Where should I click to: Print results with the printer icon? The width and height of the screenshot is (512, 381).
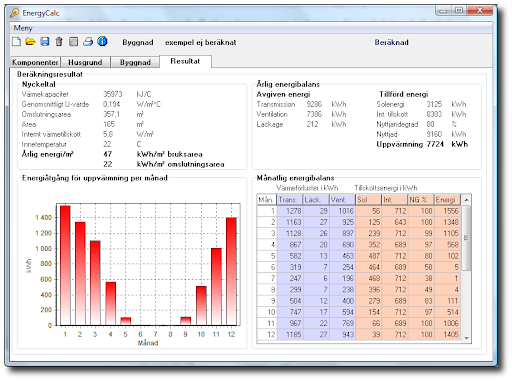(88, 42)
